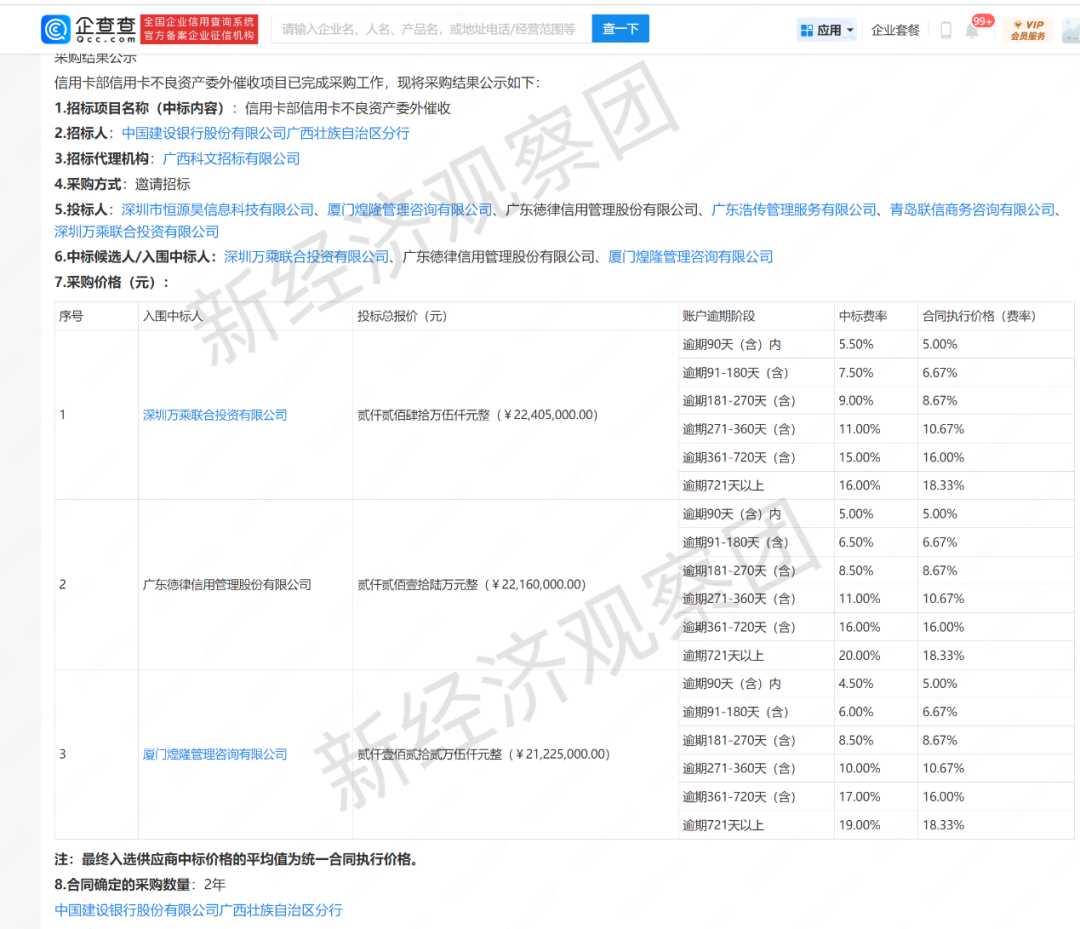Open notifications bell with 99+ badge
1080x929 pixels.
coord(972,31)
